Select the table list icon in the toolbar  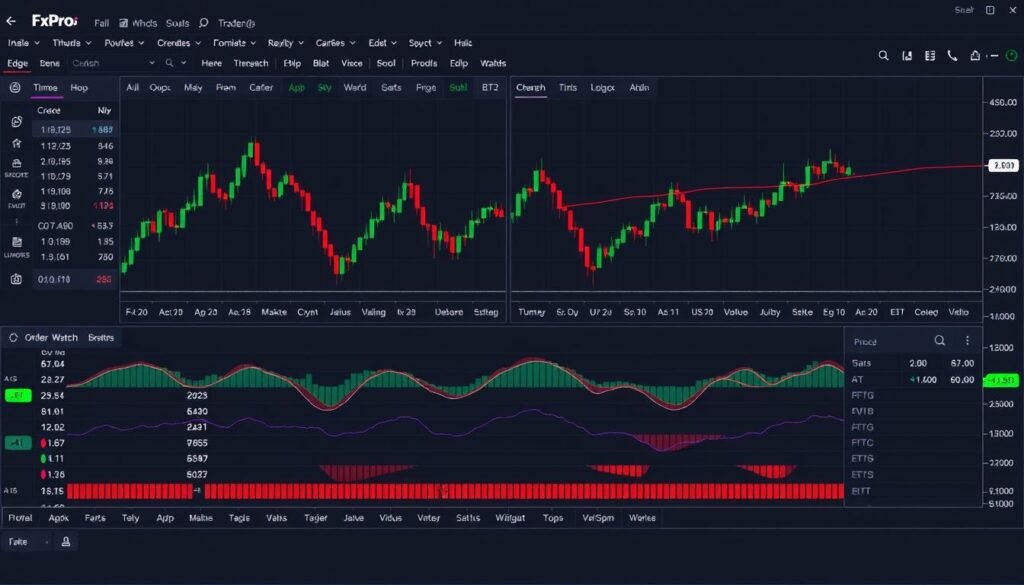click(x=930, y=56)
